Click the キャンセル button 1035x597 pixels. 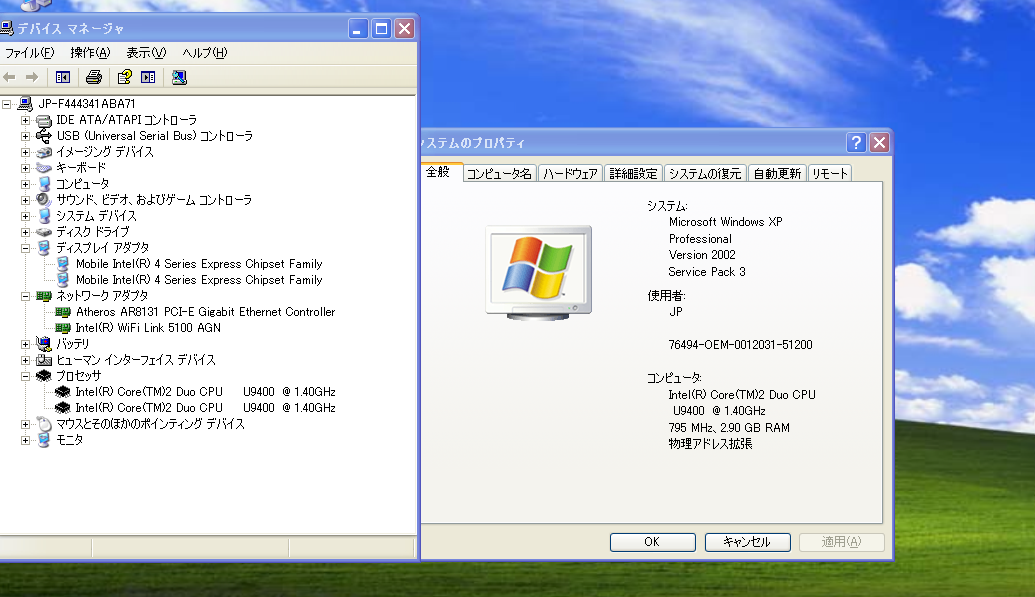(747, 542)
